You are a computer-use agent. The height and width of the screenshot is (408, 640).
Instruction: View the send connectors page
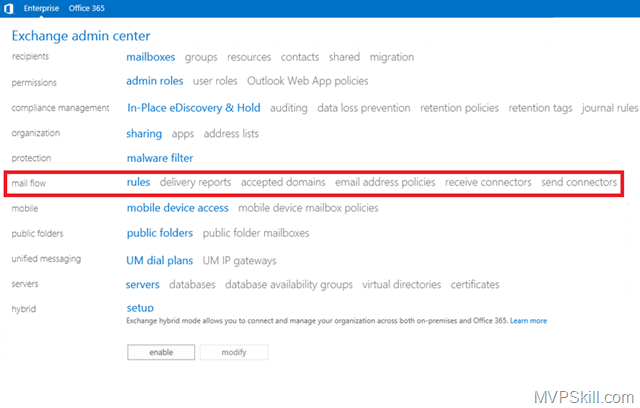(x=579, y=183)
